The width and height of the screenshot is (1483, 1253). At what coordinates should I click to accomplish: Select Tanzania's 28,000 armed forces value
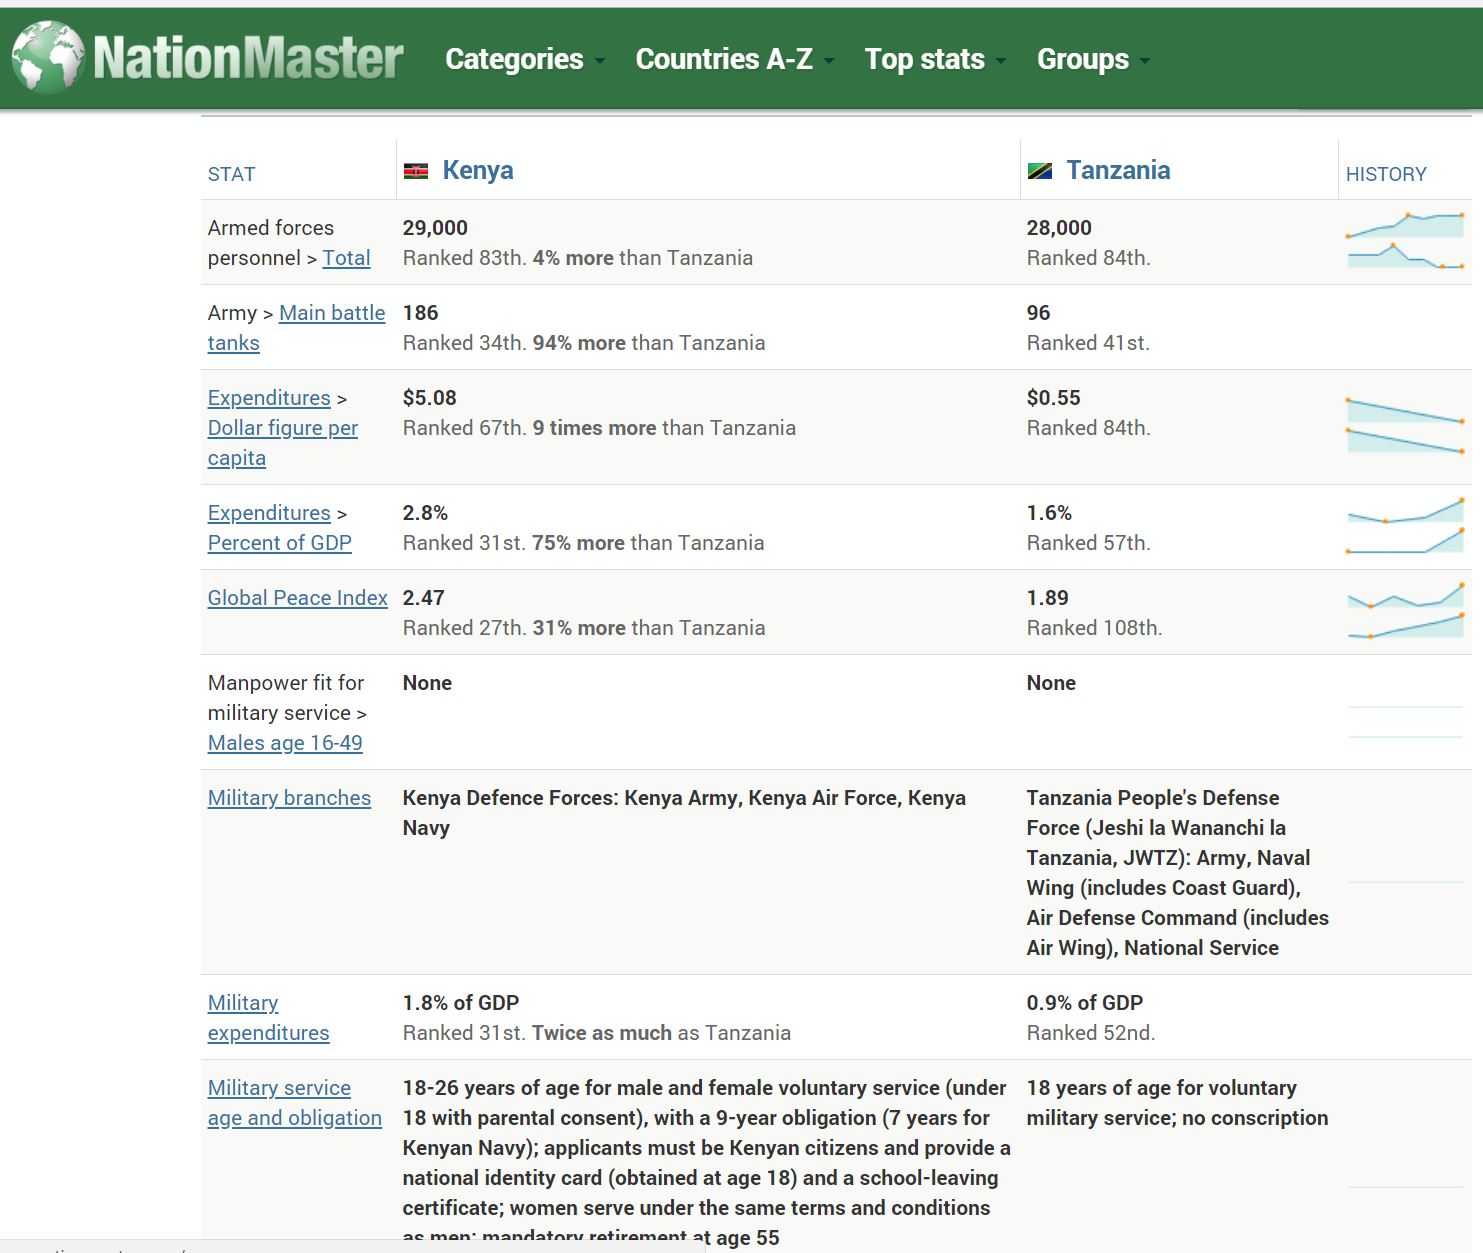[x=1059, y=228]
